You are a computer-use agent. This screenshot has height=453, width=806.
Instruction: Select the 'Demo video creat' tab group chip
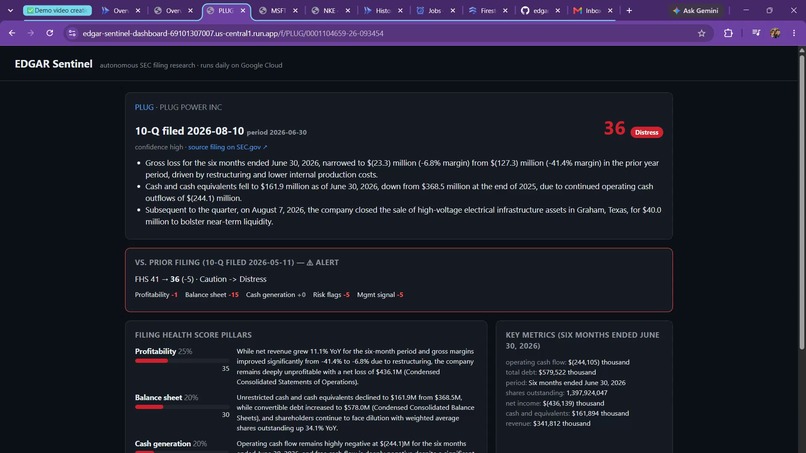tap(58, 10)
